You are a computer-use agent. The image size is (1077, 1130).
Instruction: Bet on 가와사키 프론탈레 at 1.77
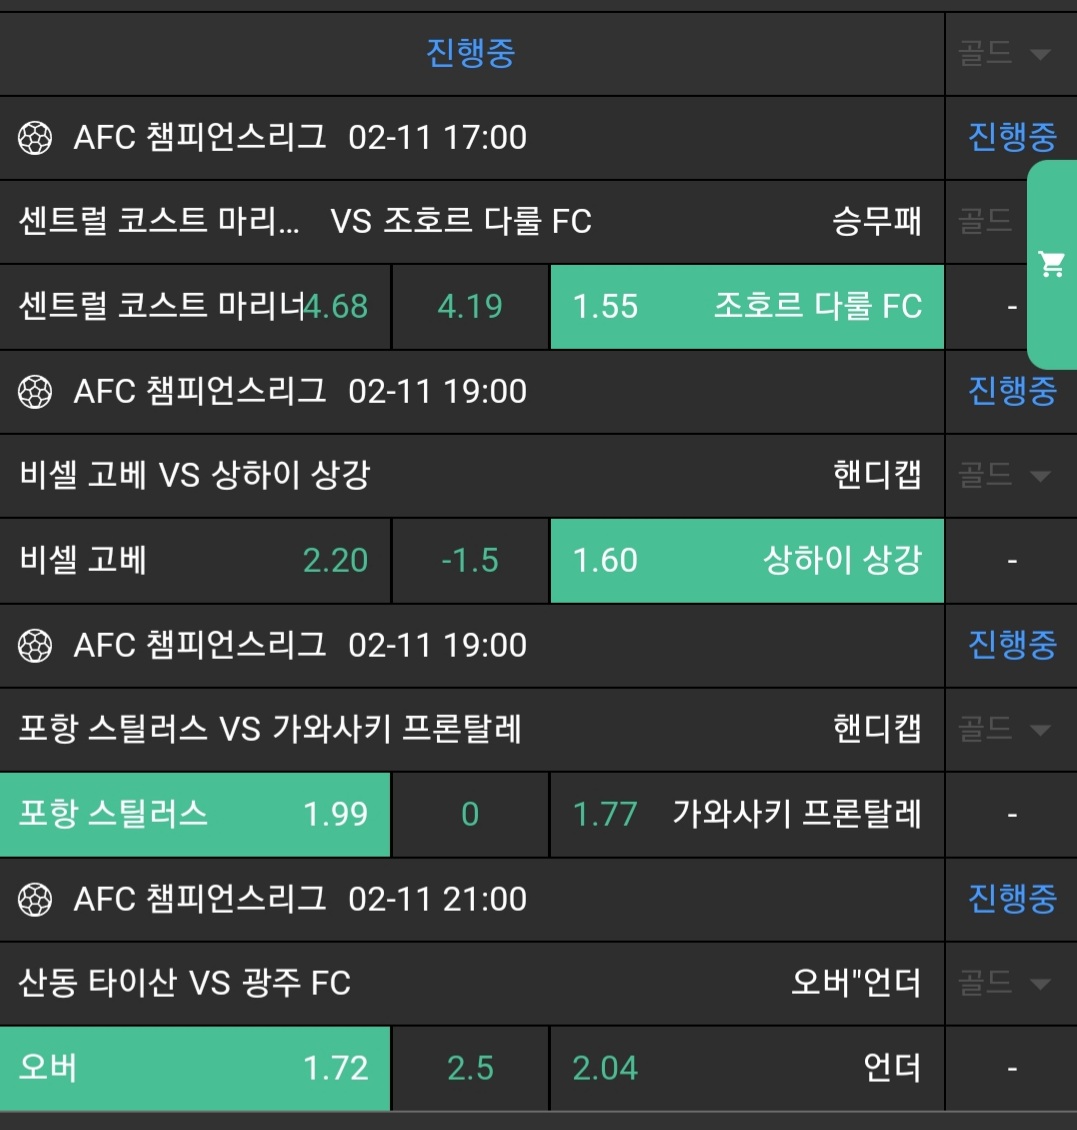pos(746,814)
